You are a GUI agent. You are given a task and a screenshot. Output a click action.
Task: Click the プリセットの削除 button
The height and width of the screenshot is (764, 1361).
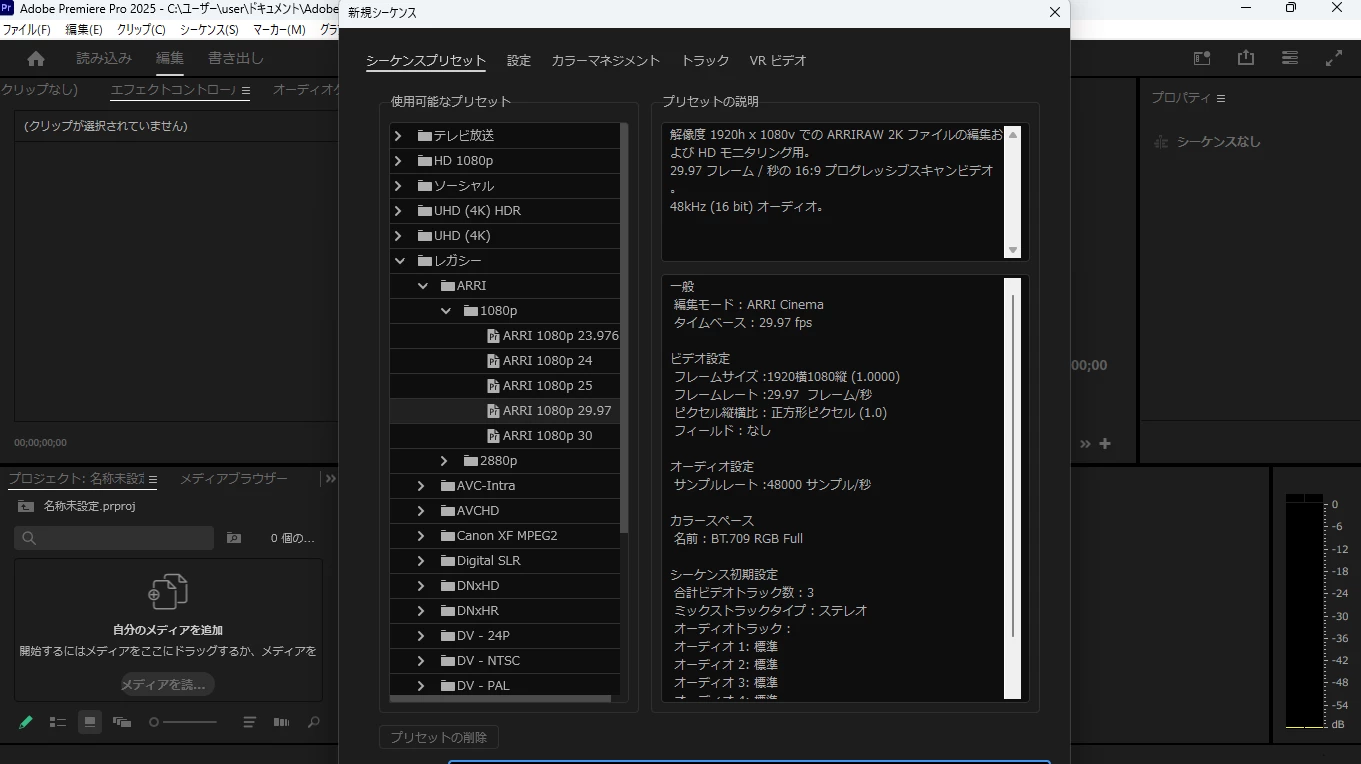pos(439,737)
